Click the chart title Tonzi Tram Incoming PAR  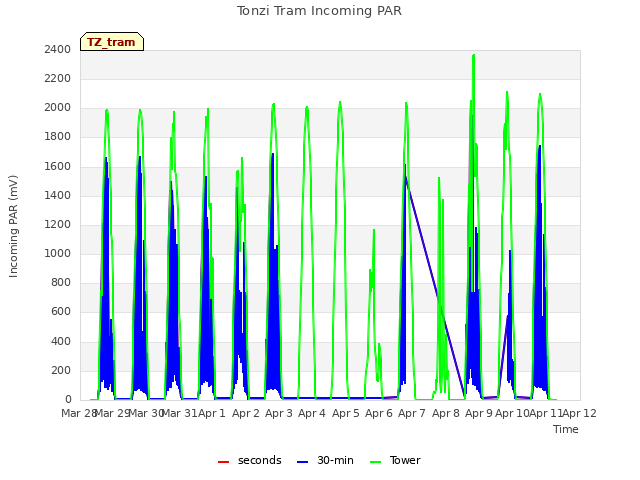pos(319,11)
